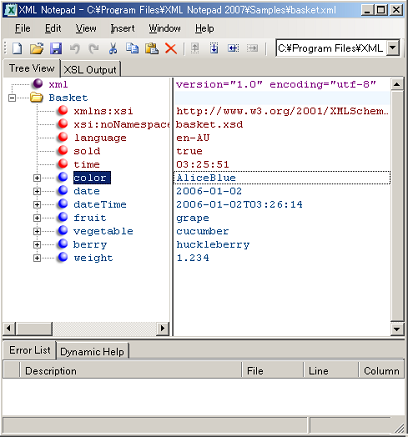The width and height of the screenshot is (408, 437).
Task: Click tree pane horizontal scroll left arrow
Action: point(9,329)
